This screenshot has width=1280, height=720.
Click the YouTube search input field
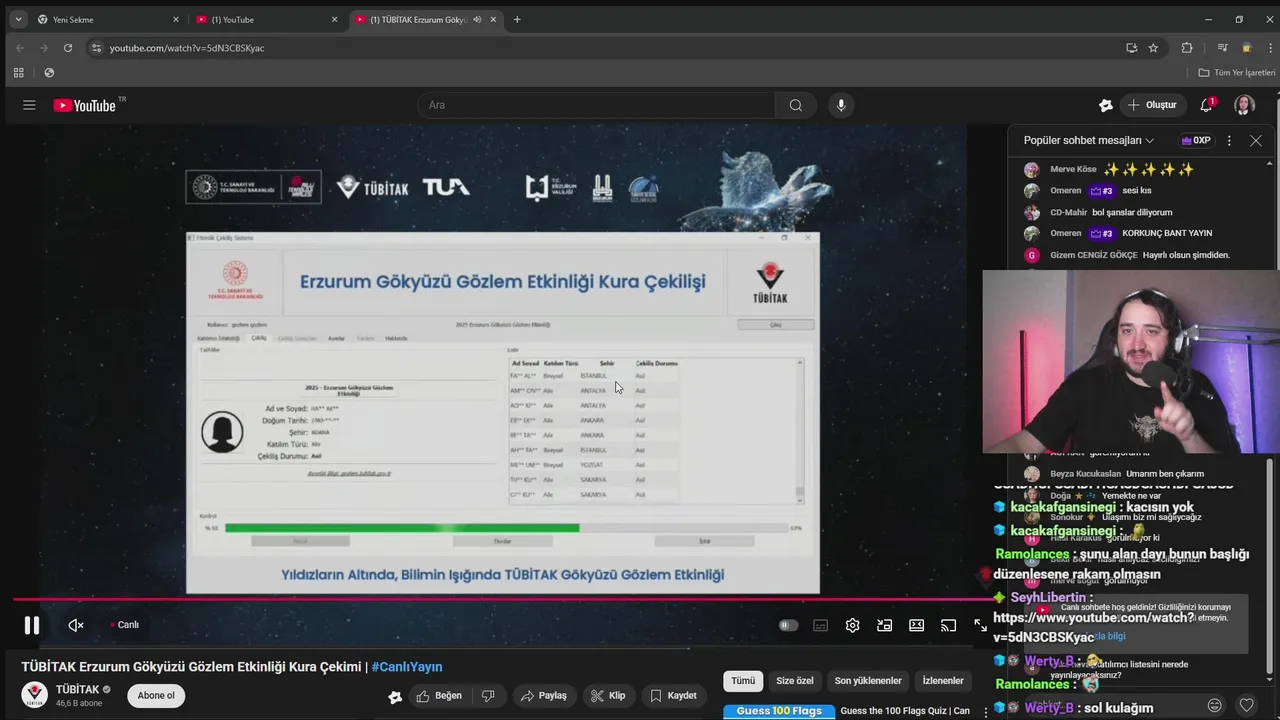pos(596,105)
